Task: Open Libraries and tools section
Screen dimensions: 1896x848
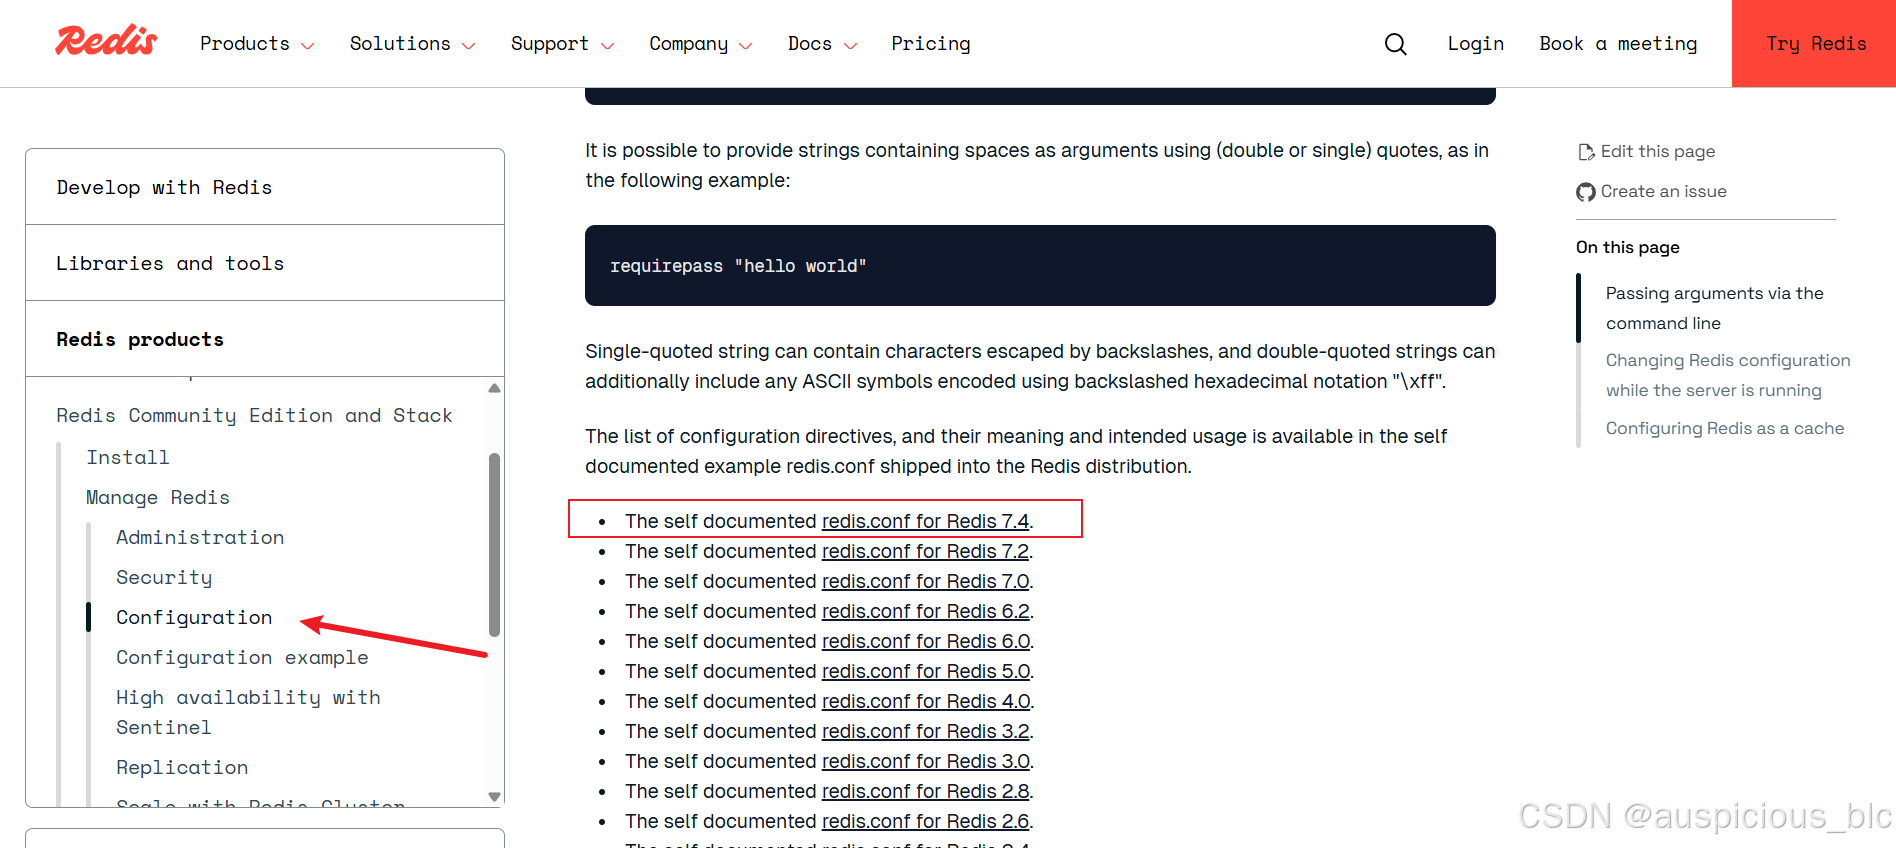Action: tap(265, 263)
